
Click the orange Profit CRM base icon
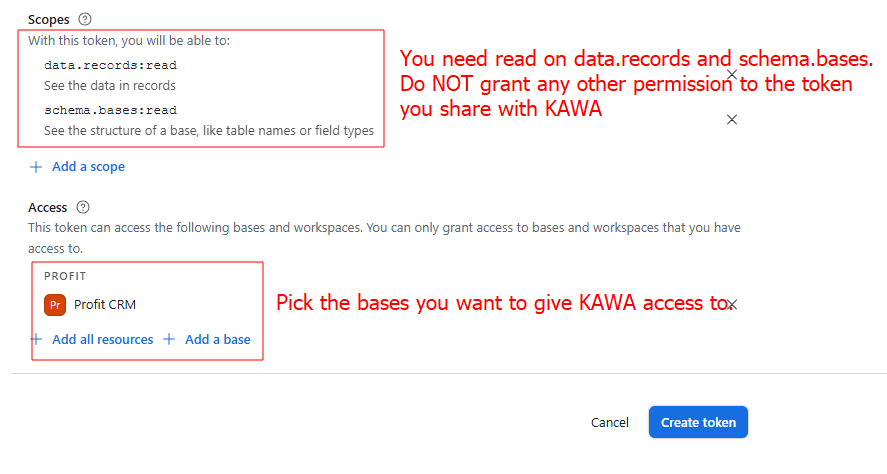[x=55, y=304]
